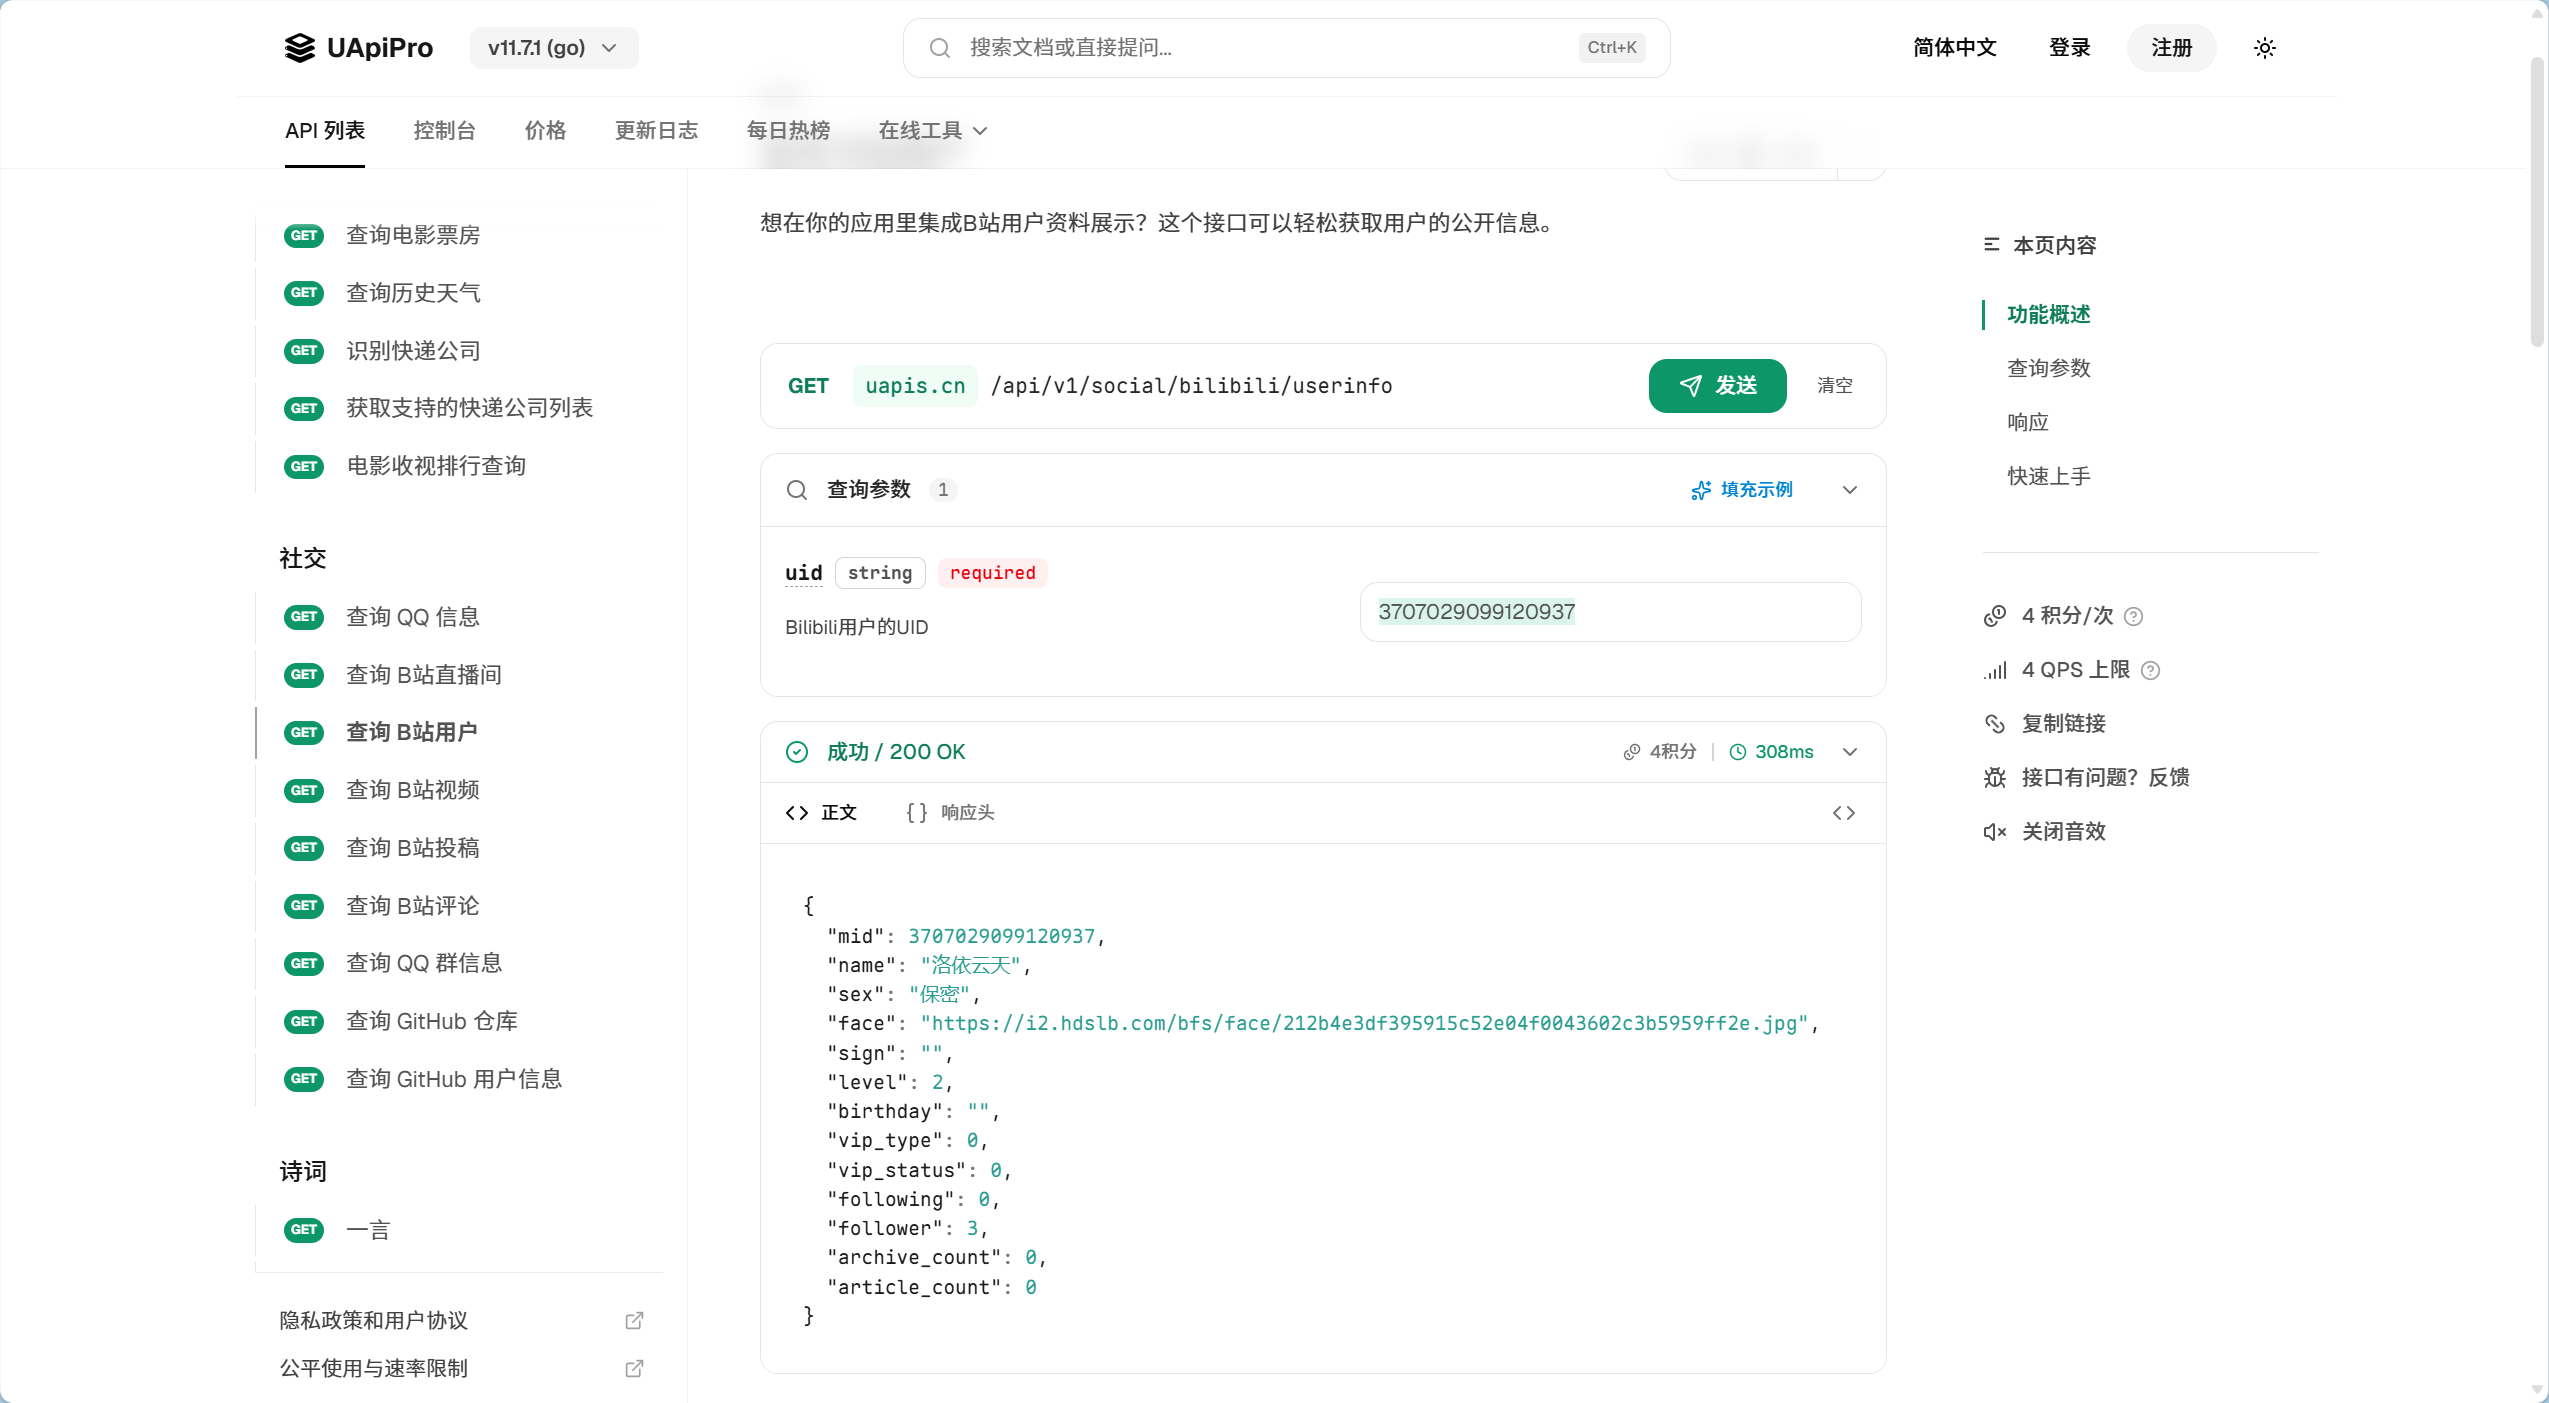Screen dimensions: 2549x1403
Task: Click the 注册 button
Action: click(x=2171, y=48)
